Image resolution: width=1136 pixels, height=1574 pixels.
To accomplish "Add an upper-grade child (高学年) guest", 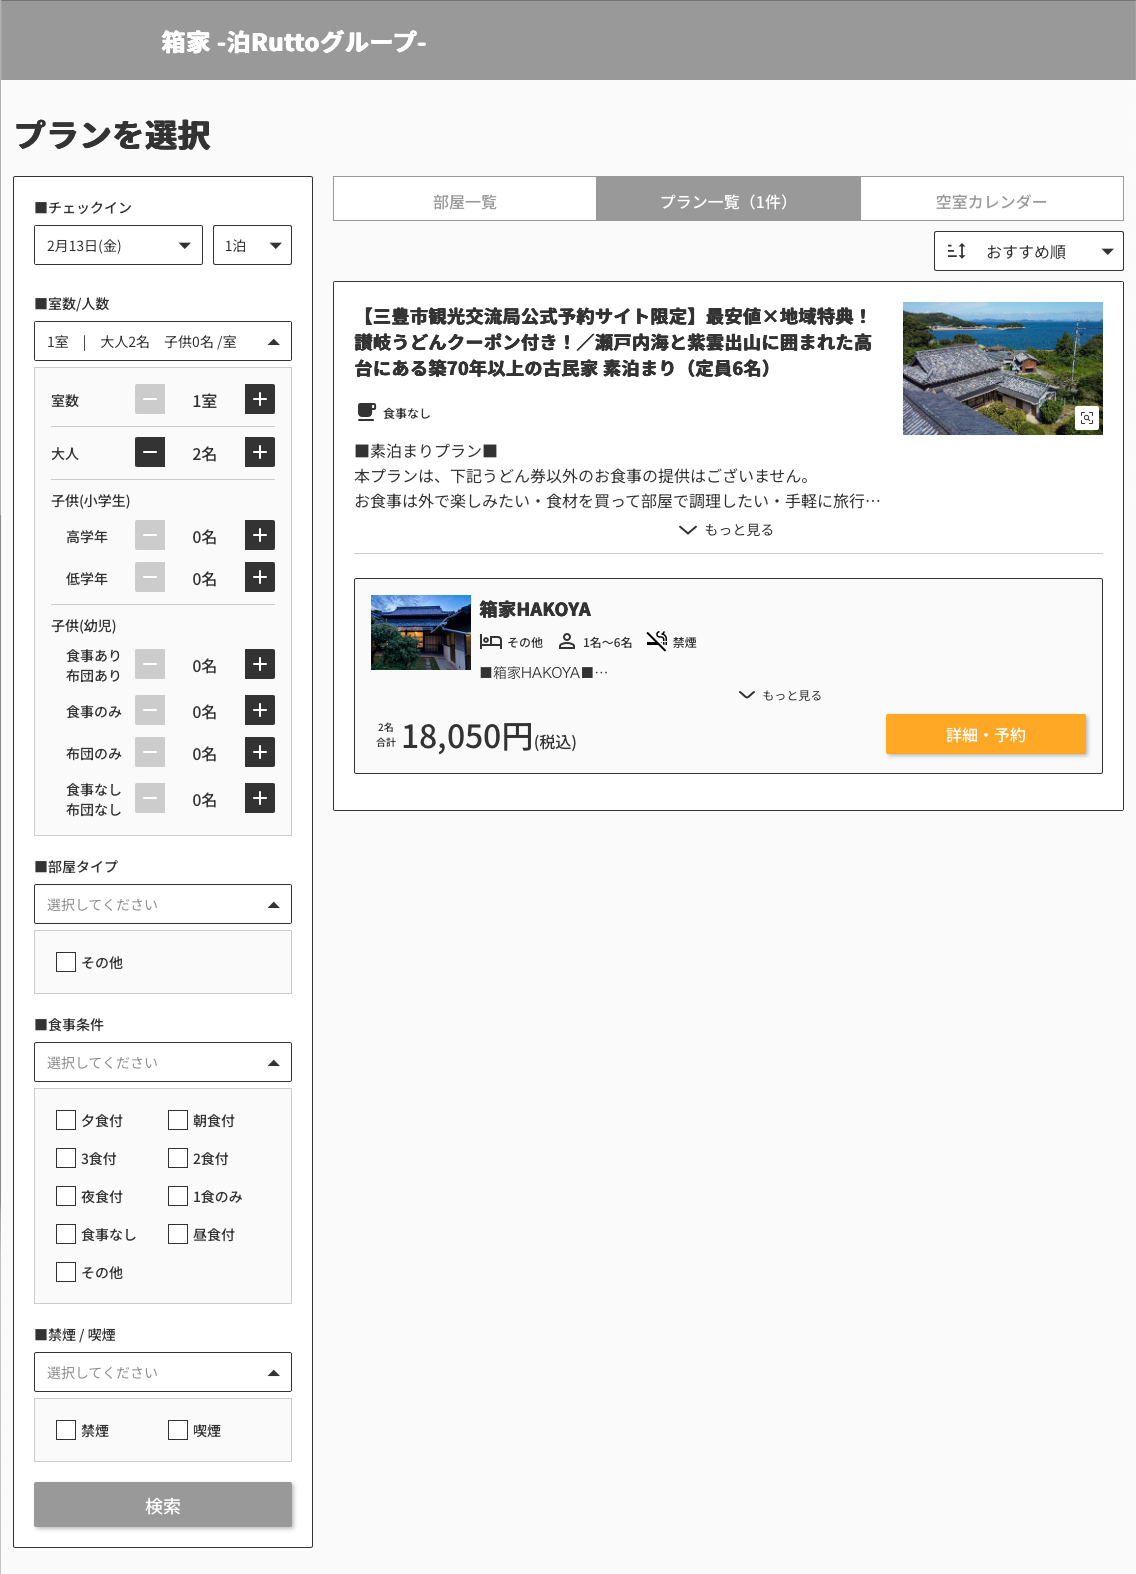I will 260,536.
